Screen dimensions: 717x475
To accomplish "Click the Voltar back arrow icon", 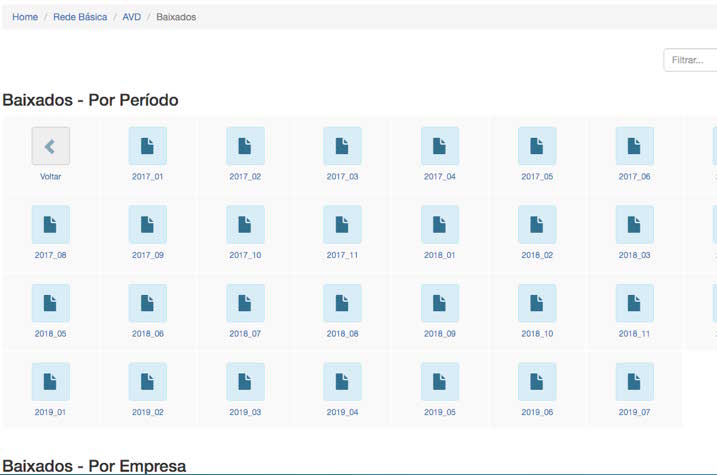I will pyautogui.click(x=50, y=146).
